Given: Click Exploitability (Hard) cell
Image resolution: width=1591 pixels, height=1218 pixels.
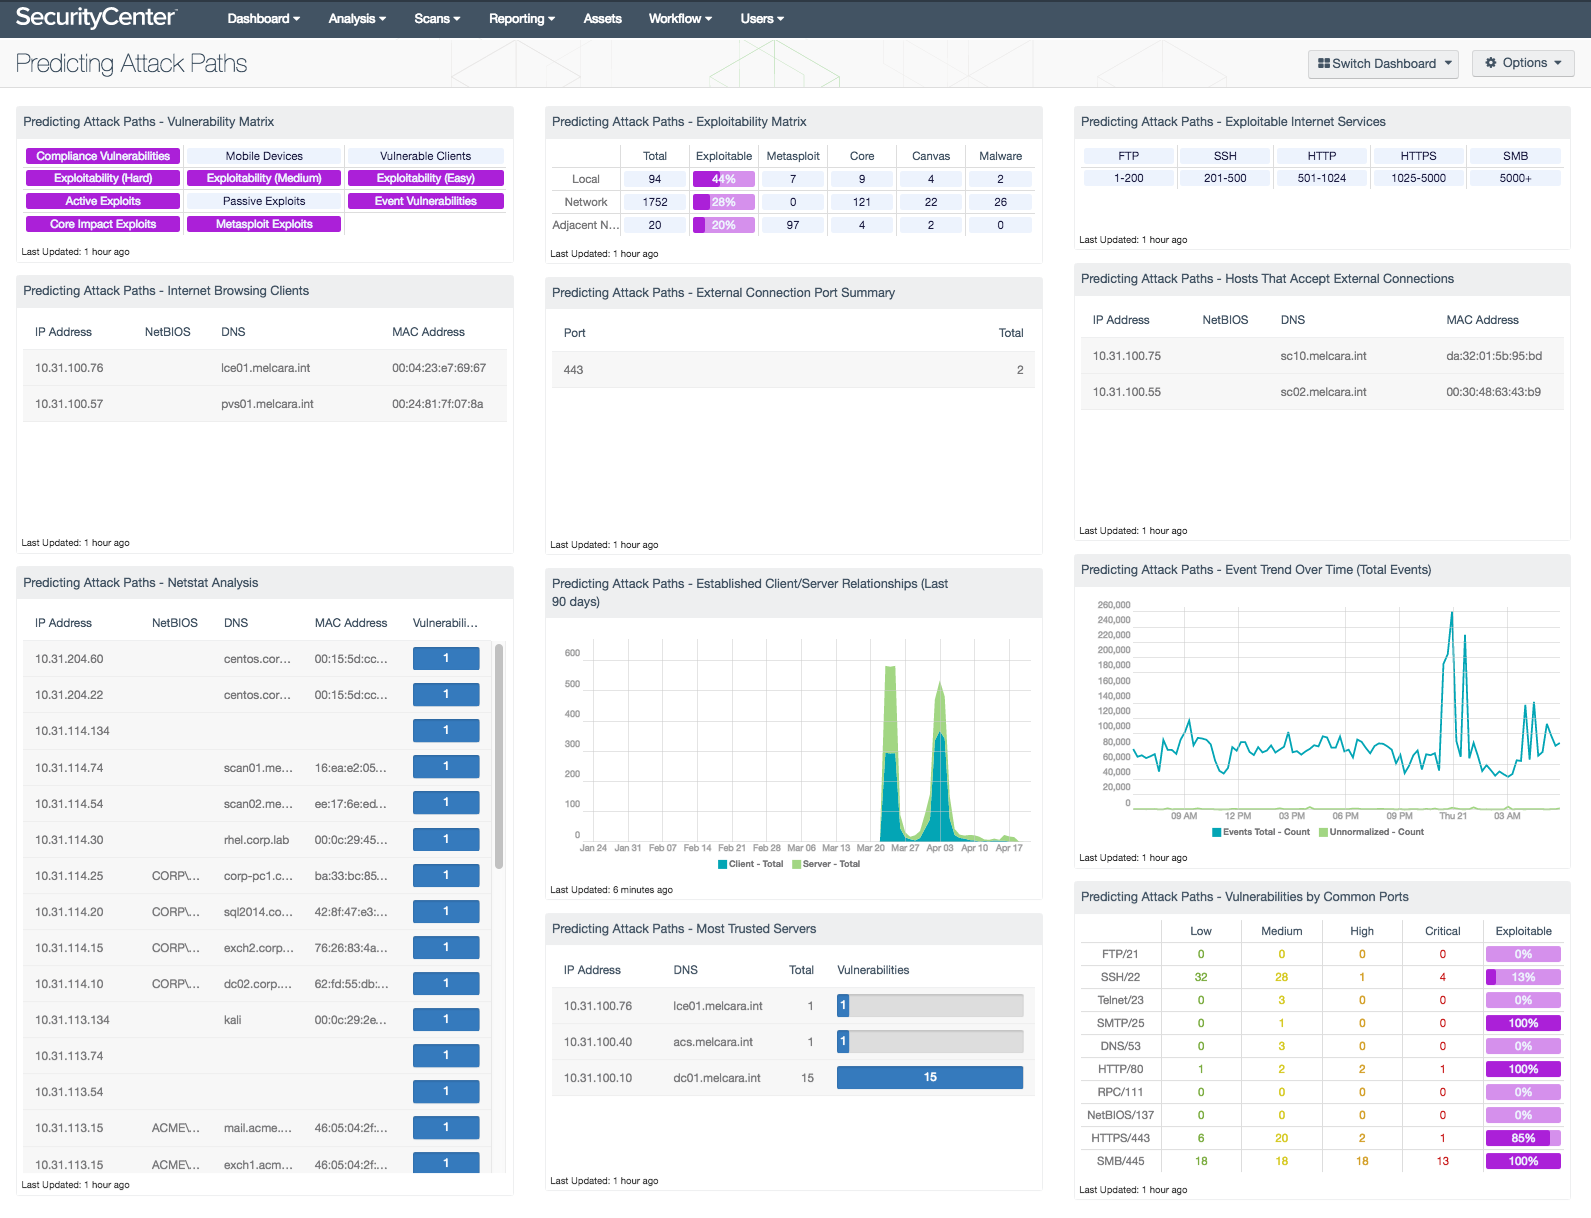Looking at the screenshot, I should [103, 178].
